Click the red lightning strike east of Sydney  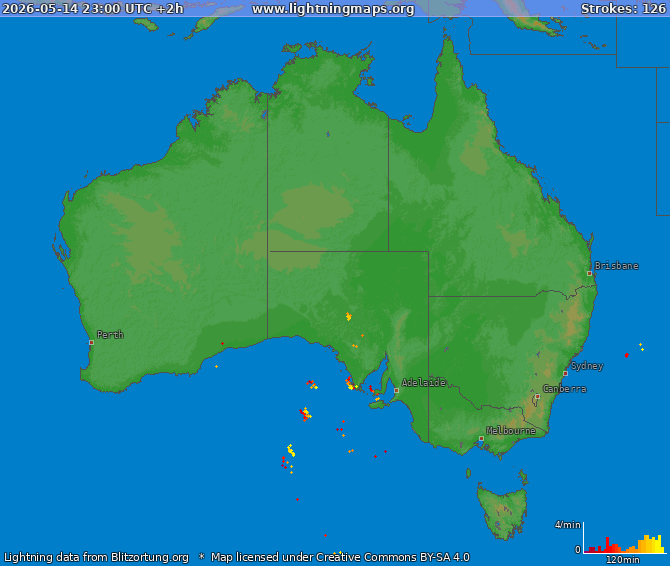coord(626,355)
